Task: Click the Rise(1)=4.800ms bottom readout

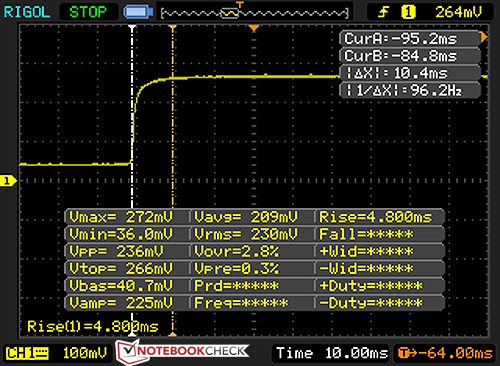Action: 93,327
